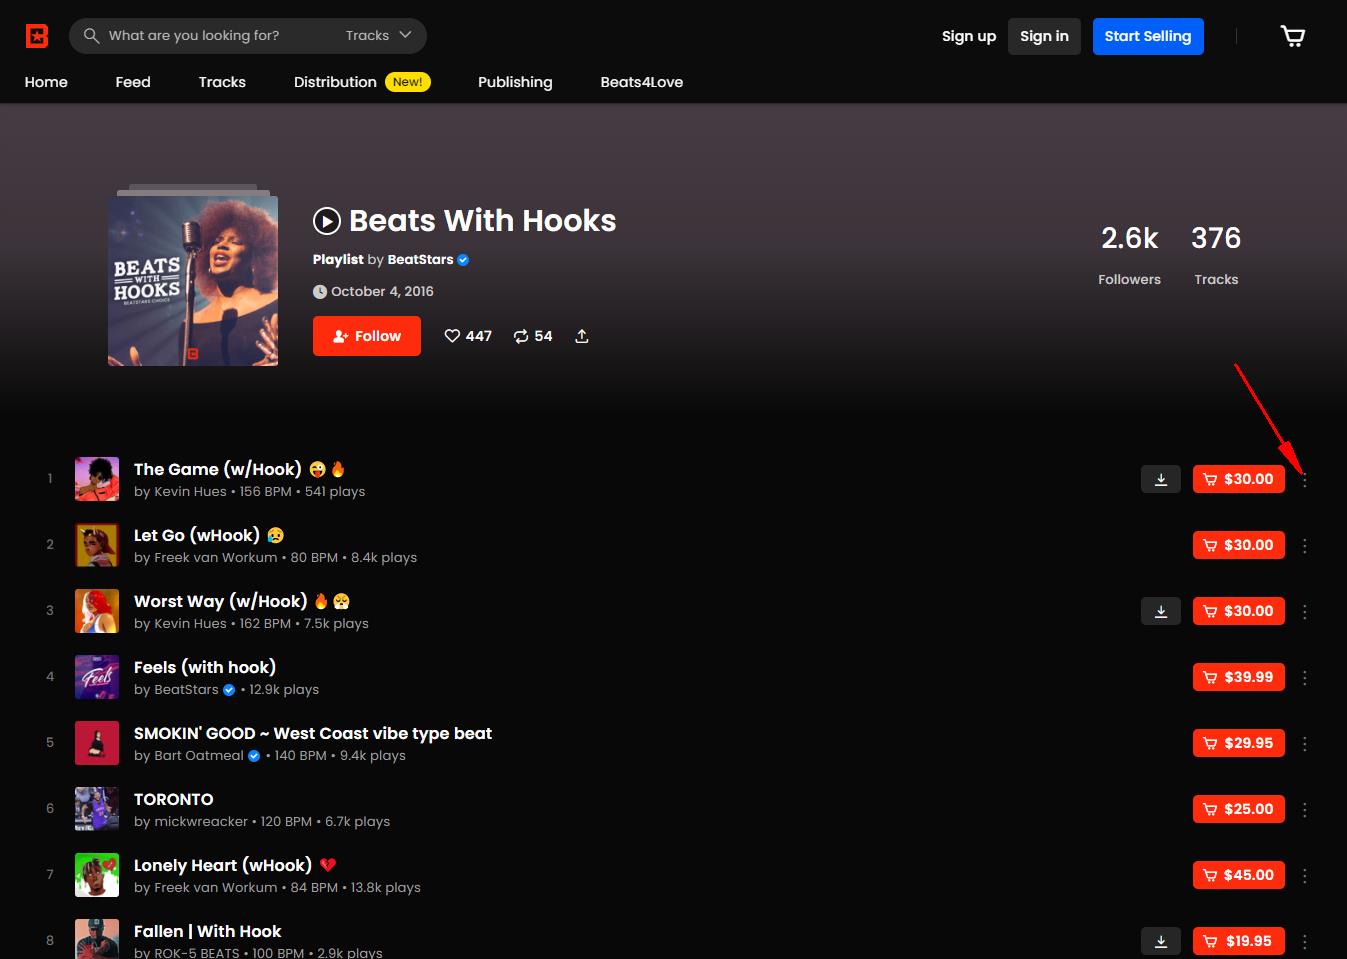Screen dimensions: 1347x959
Task: Repost the playlist via repost icon
Action: 521,336
